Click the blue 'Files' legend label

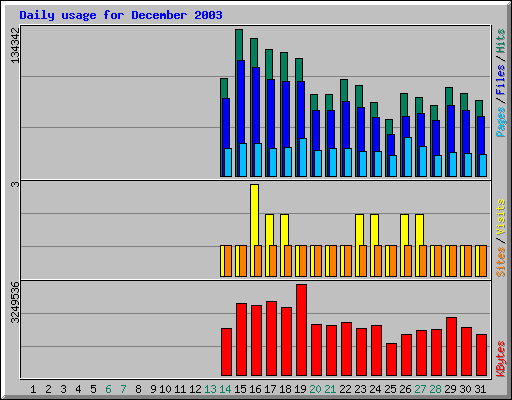(500, 79)
